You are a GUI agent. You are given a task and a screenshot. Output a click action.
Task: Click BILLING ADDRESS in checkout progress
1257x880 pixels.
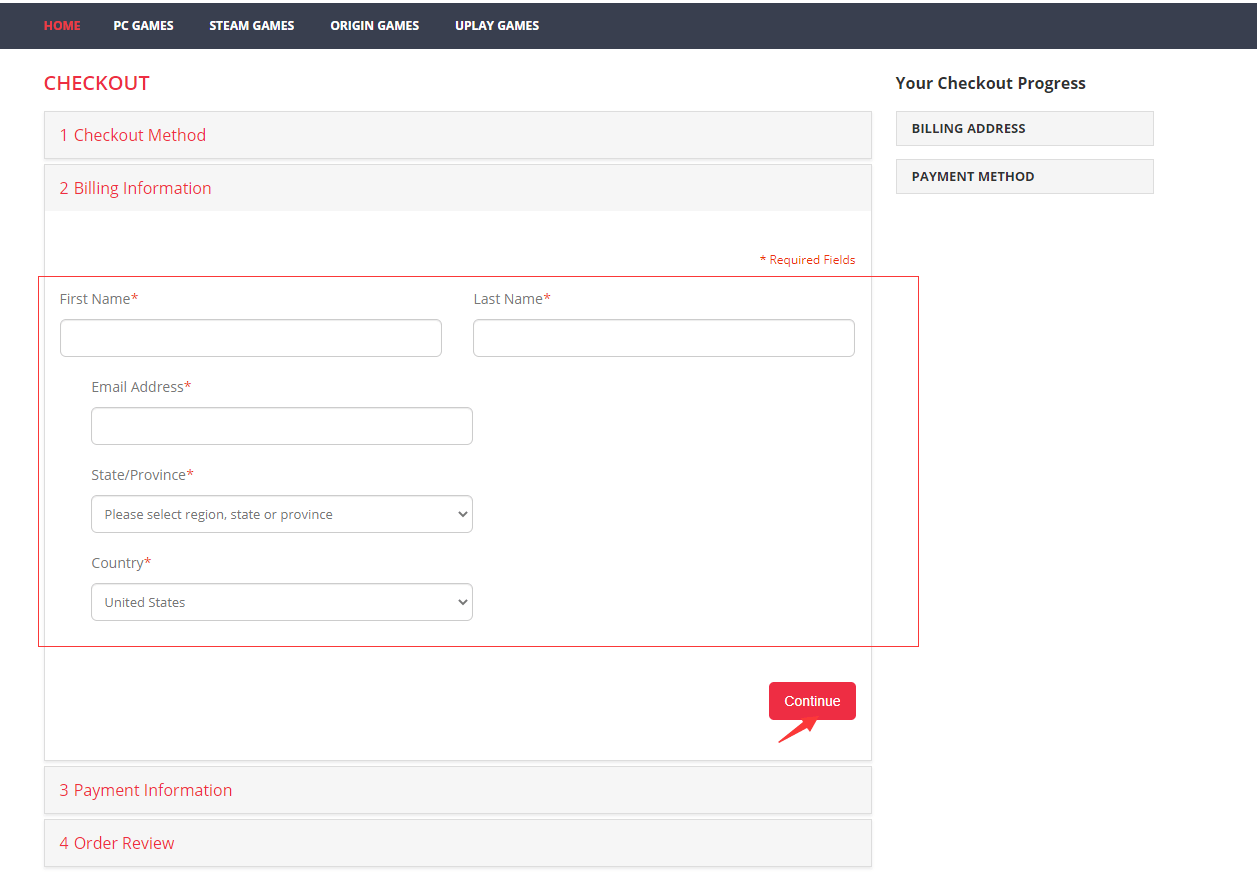[x=1024, y=128]
